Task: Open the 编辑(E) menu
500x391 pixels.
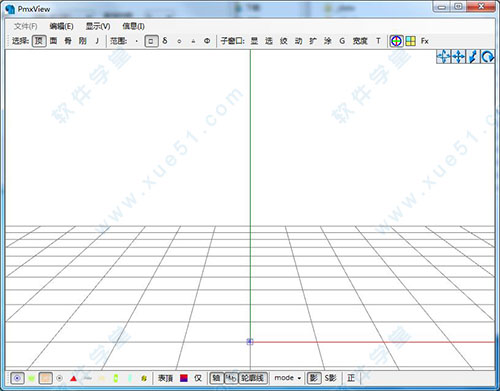Action: (61, 26)
